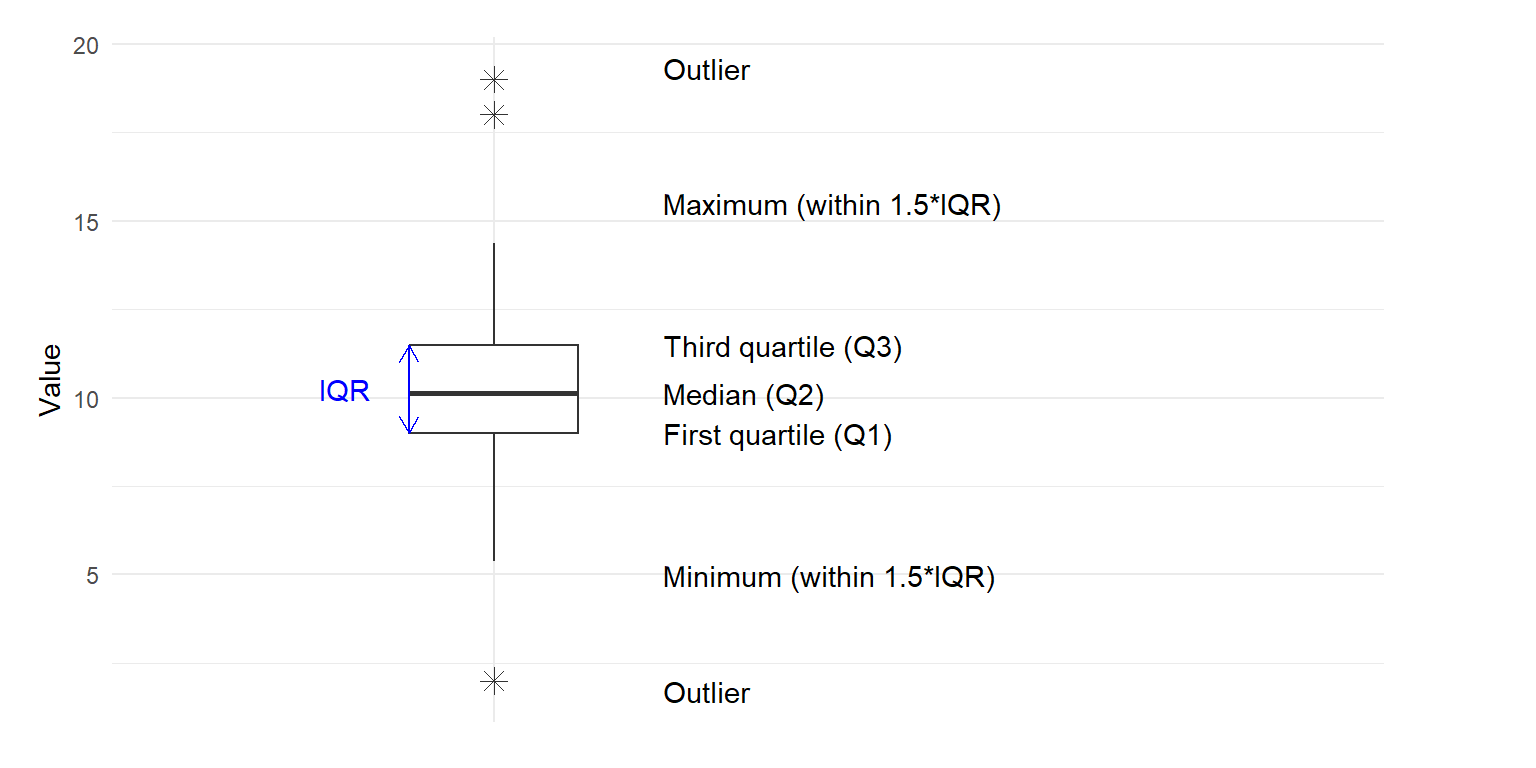Click the lower whisker line below box
The width and height of the screenshot is (1536, 768).
pyautogui.click(x=494, y=497)
